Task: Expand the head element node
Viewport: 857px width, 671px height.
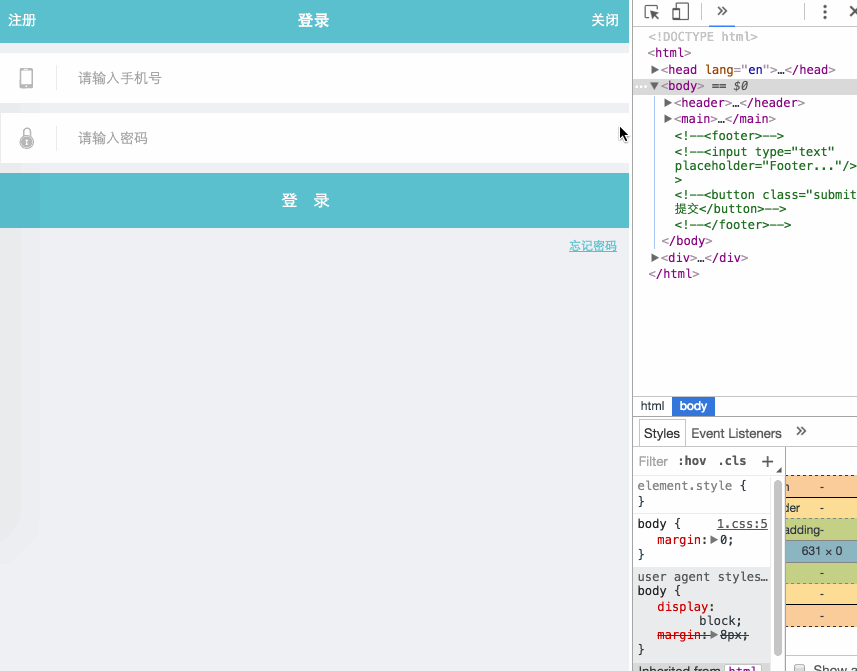Action: [x=654, y=69]
